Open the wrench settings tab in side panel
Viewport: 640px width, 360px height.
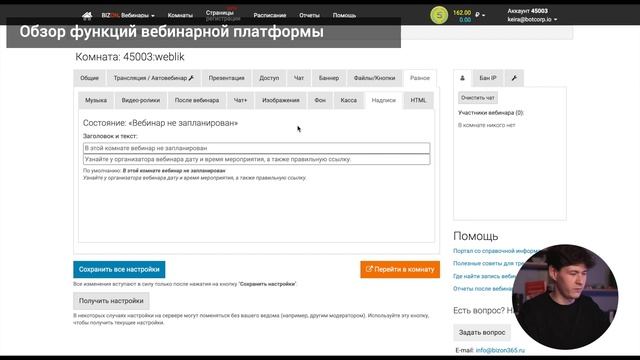(514, 78)
